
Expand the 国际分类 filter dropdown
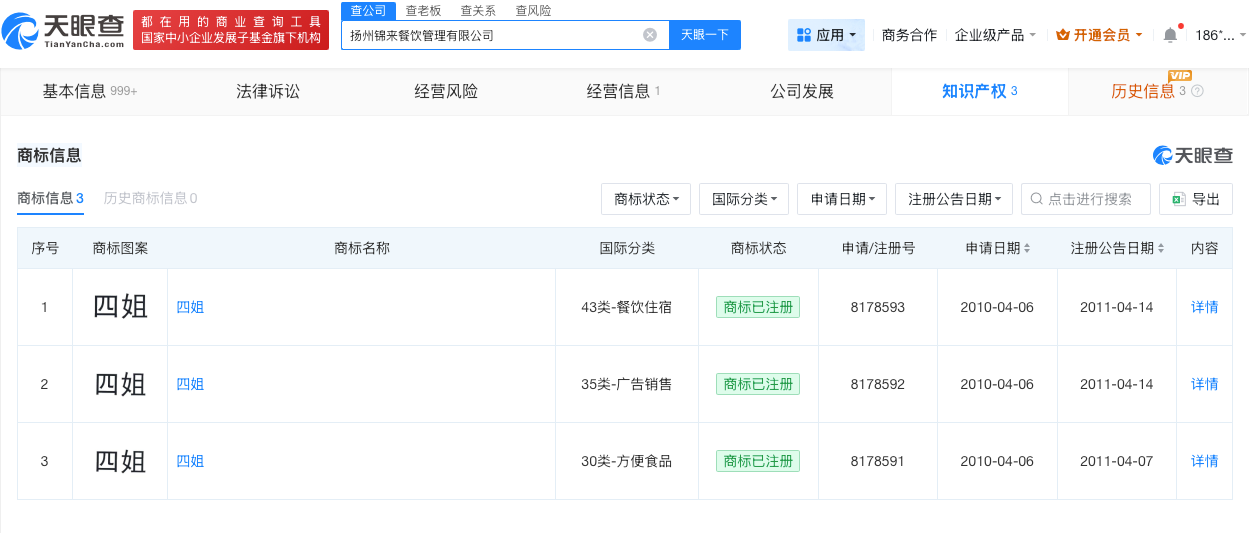tap(744, 199)
